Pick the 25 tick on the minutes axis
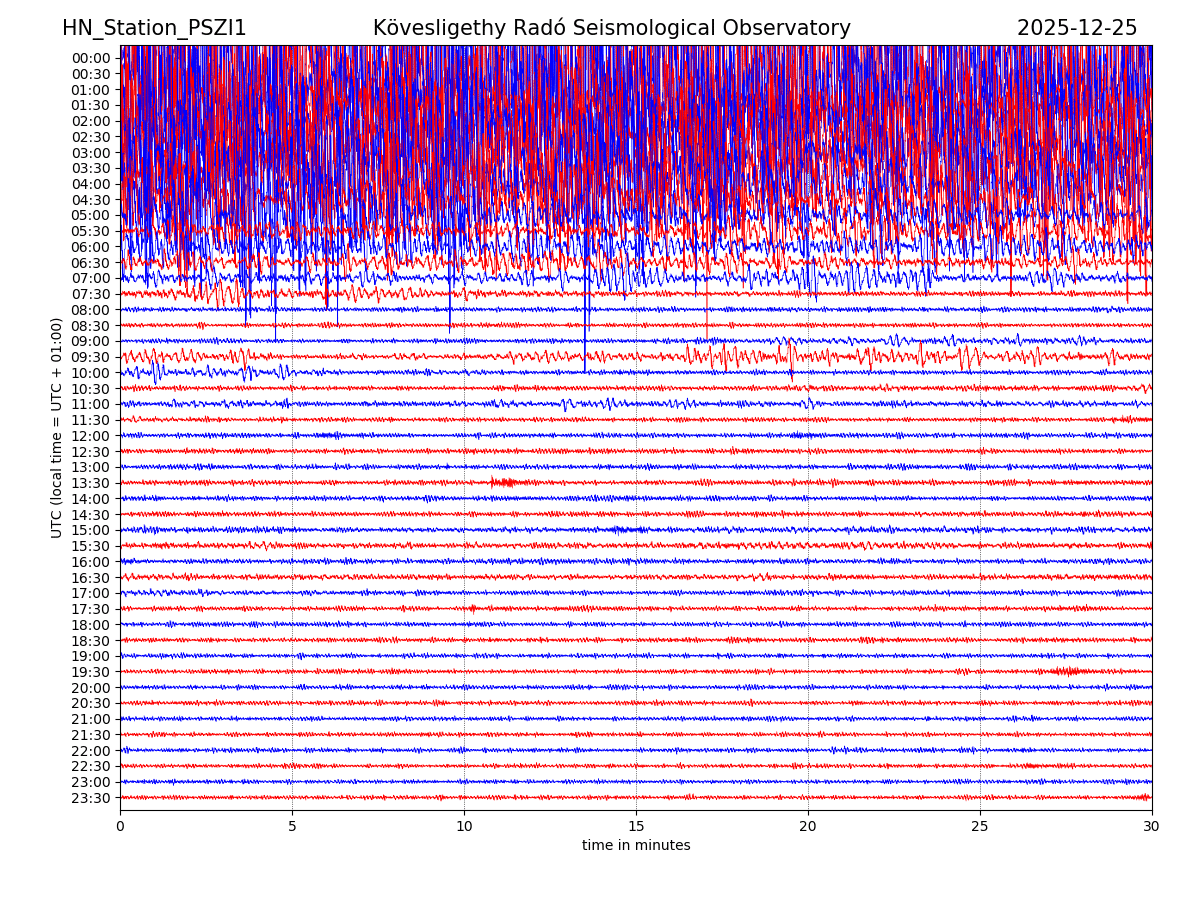Screen dimensions: 1200x900 (980, 827)
